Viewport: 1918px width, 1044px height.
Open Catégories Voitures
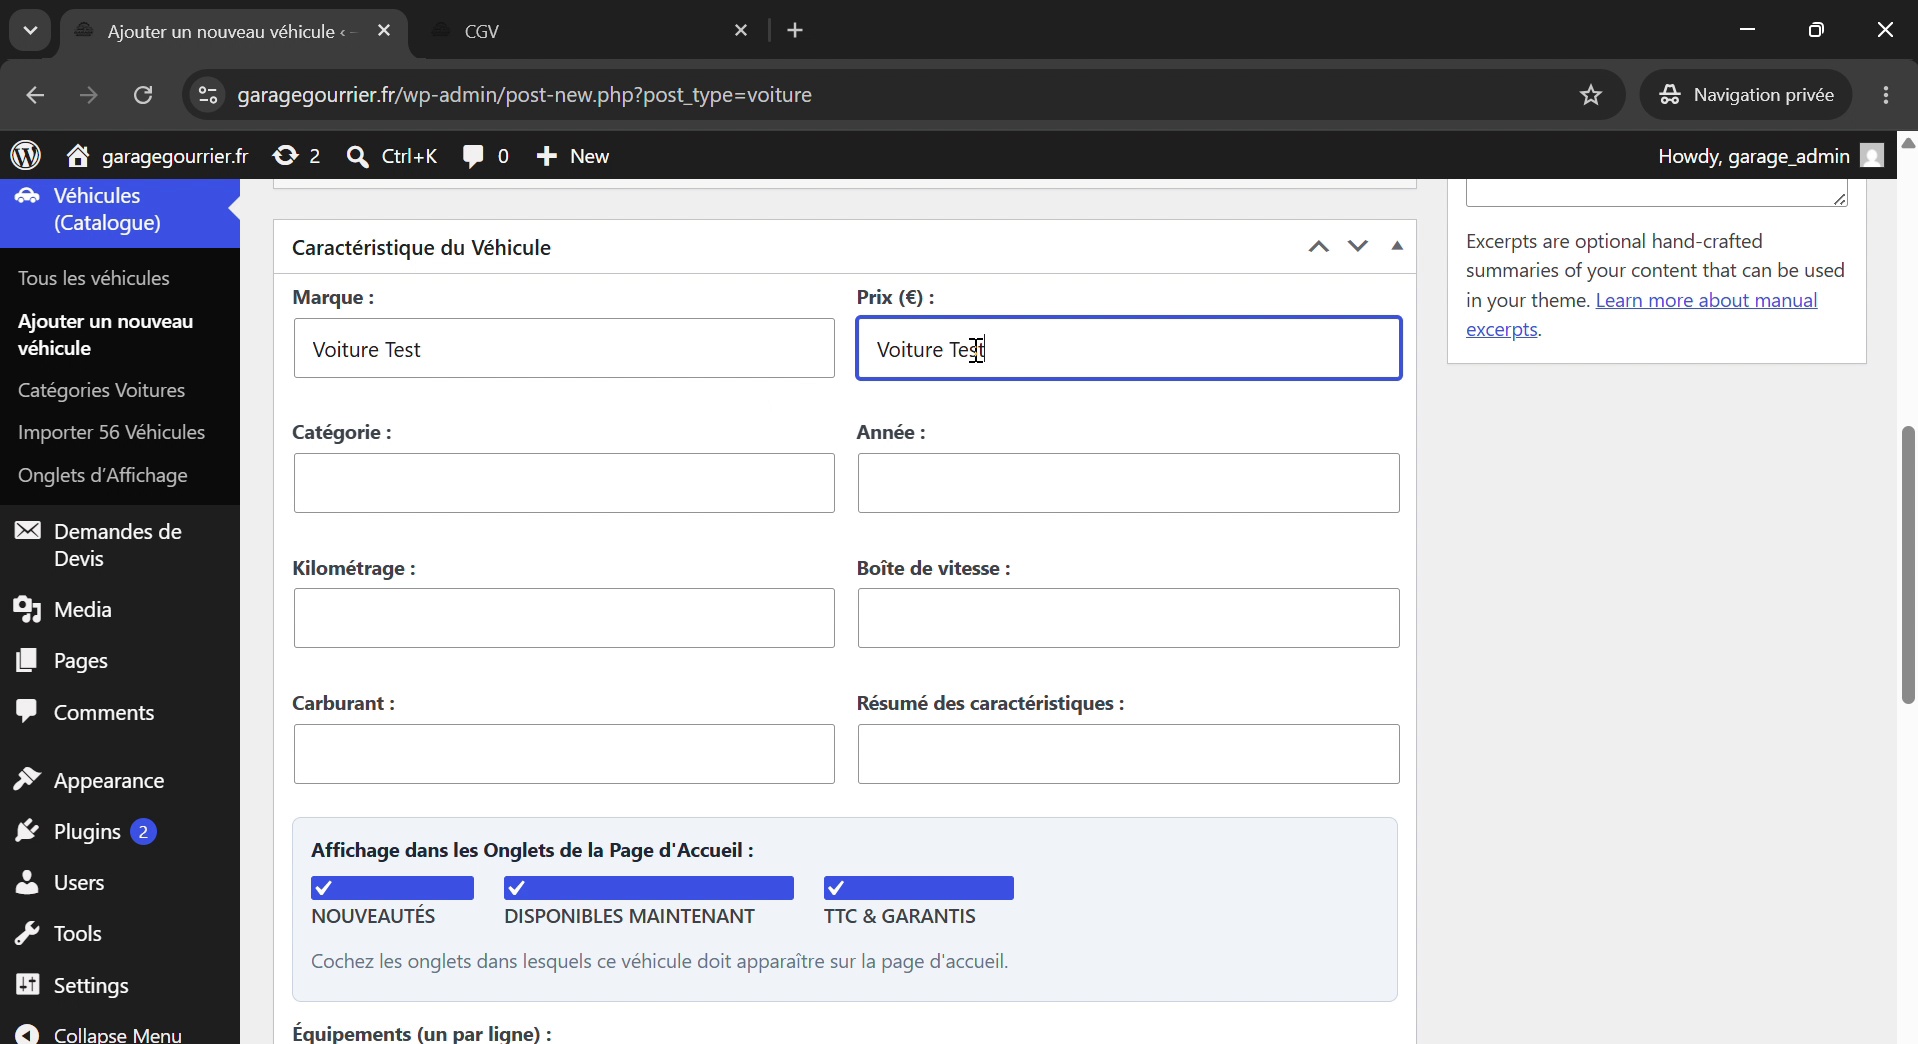click(102, 390)
